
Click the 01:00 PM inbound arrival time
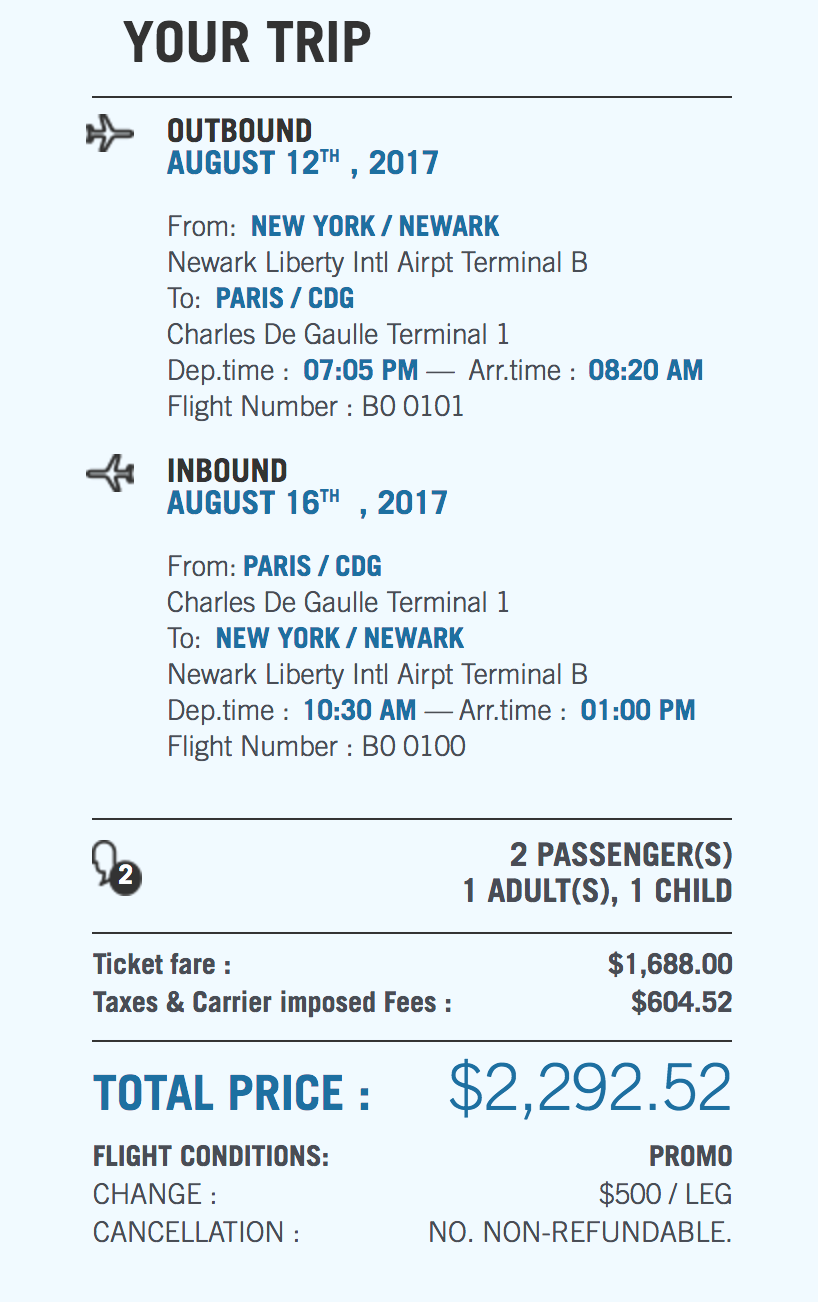pyautogui.click(x=638, y=711)
